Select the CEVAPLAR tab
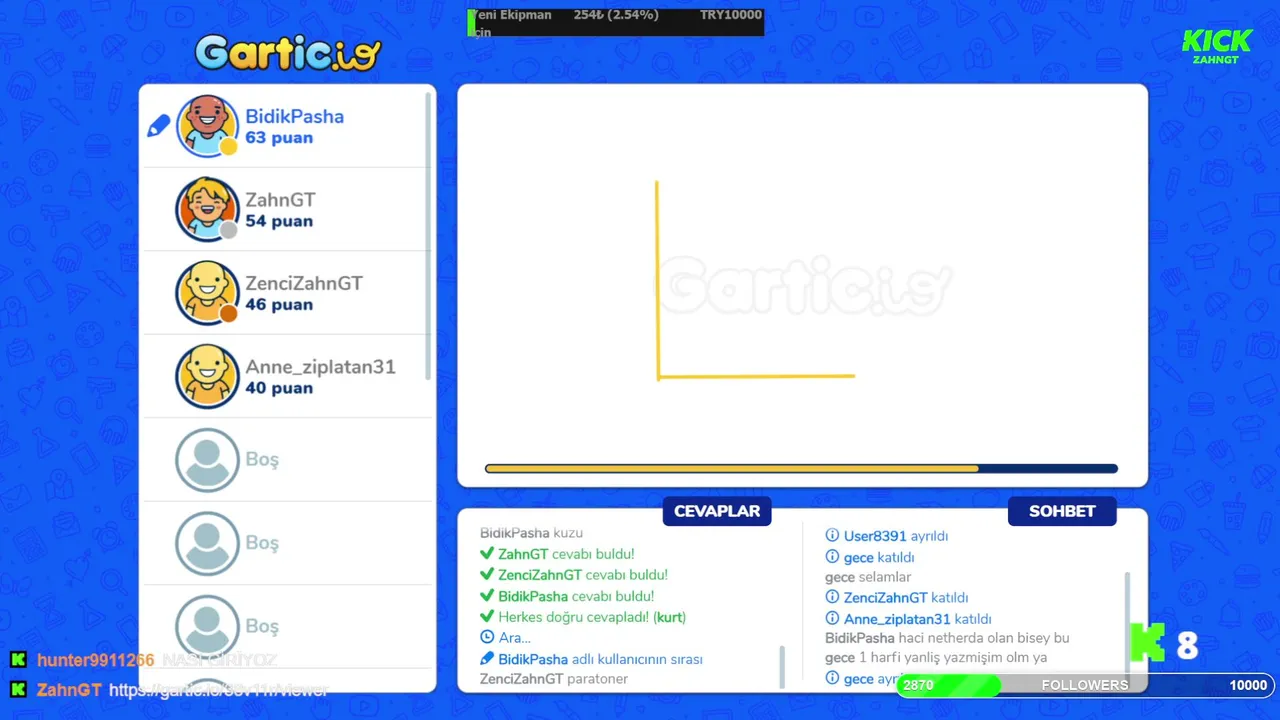 717,511
